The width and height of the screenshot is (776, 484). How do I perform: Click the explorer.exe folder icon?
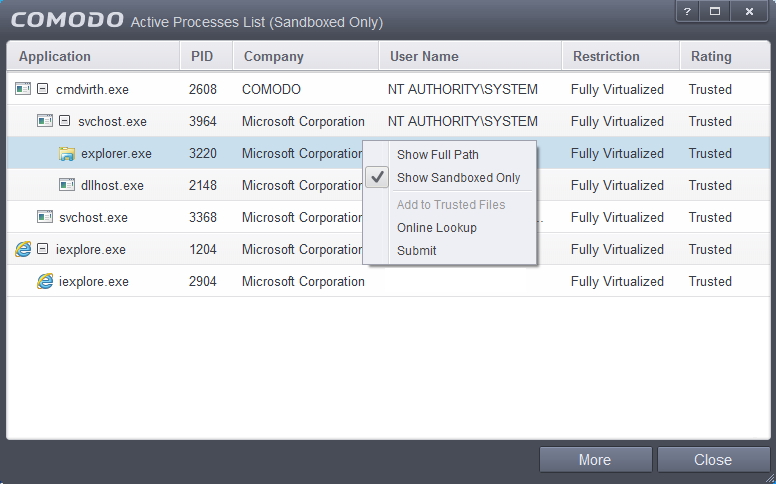[x=66, y=153]
